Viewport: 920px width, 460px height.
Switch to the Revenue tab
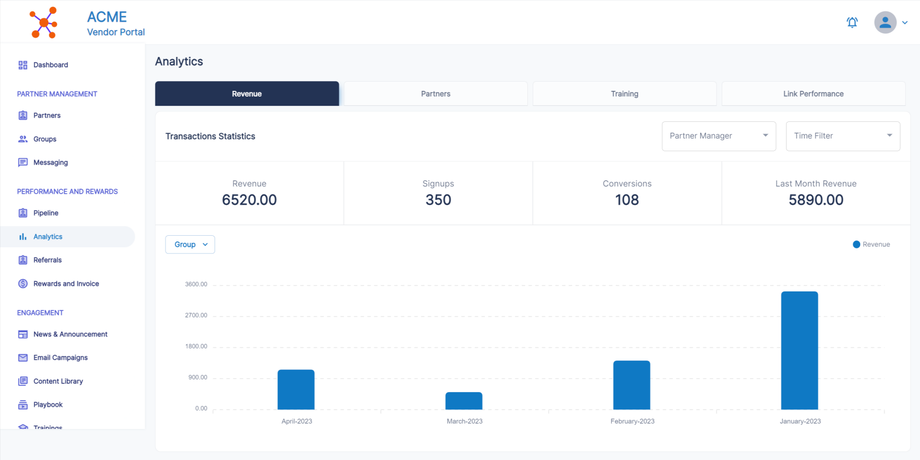point(247,93)
